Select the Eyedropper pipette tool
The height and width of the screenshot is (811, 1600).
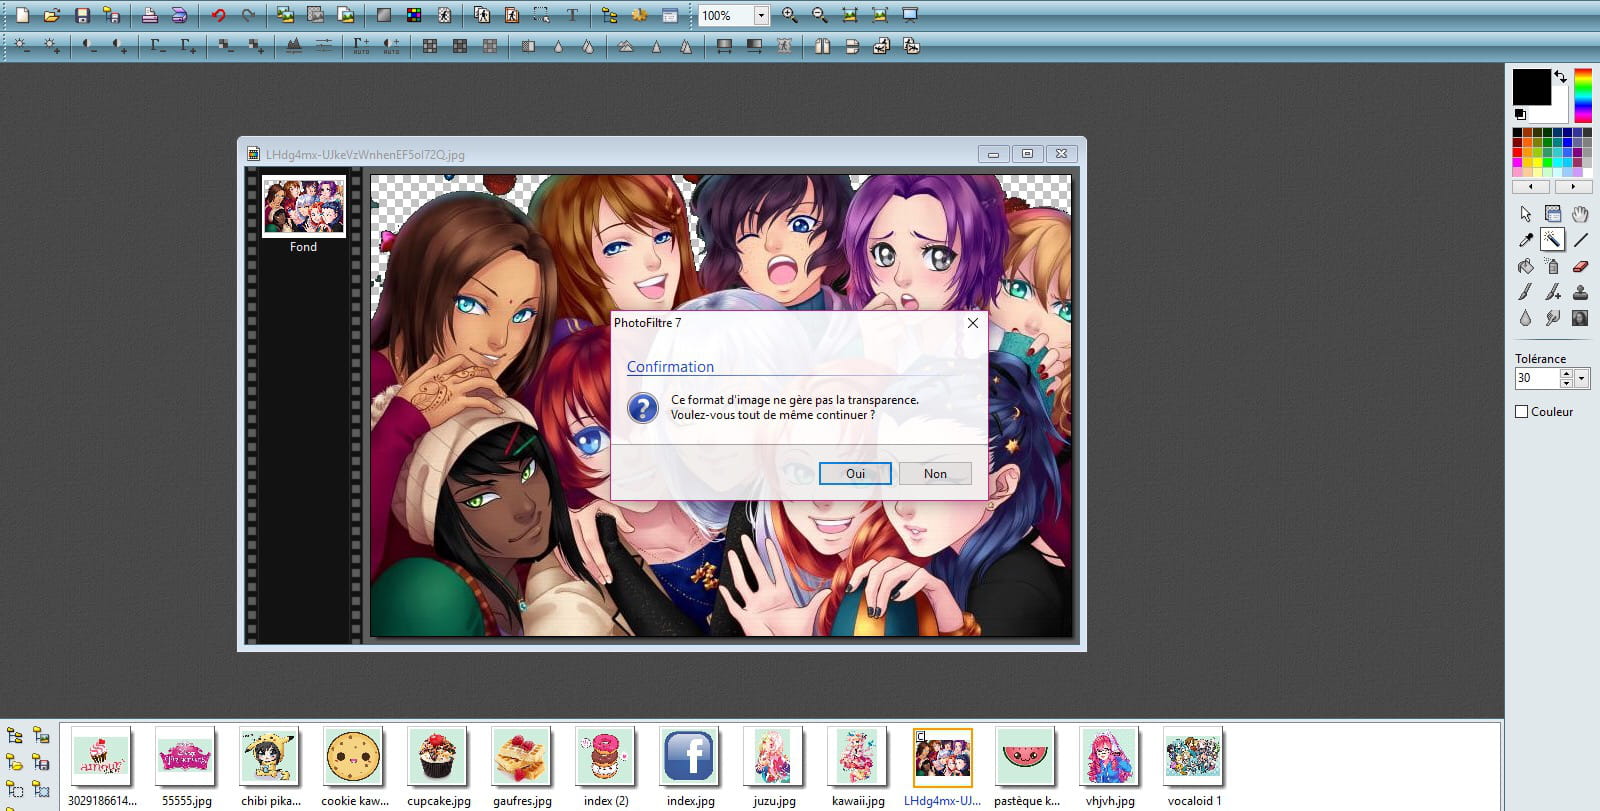pyautogui.click(x=1525, y=239)
